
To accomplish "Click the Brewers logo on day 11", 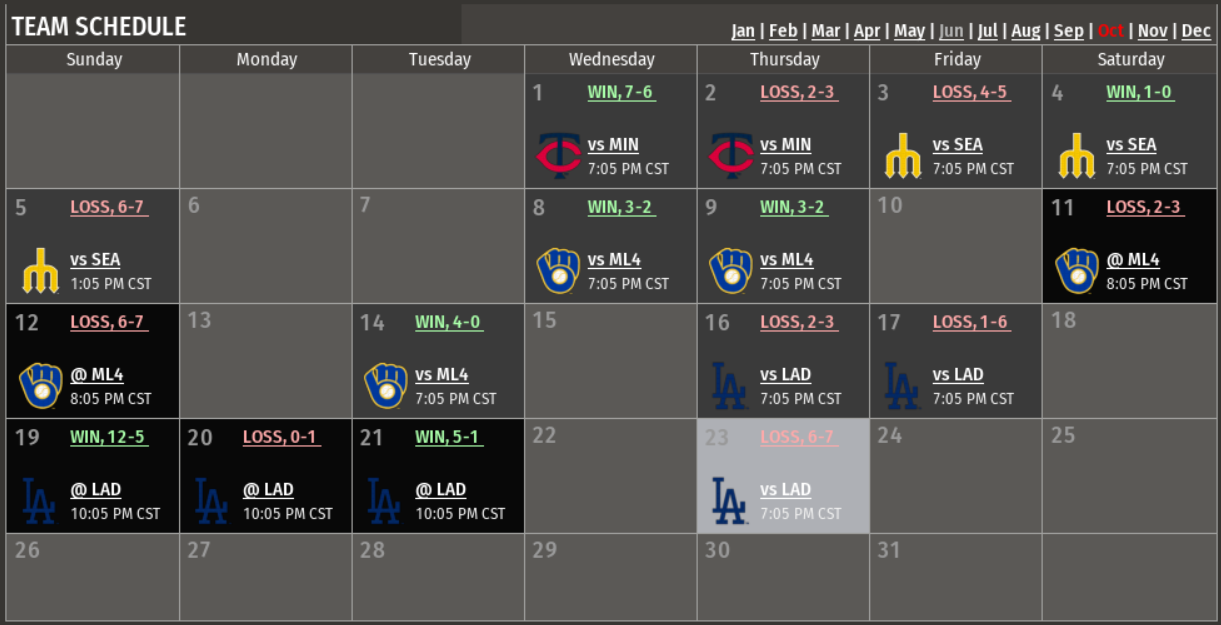I will (1076, 271).
